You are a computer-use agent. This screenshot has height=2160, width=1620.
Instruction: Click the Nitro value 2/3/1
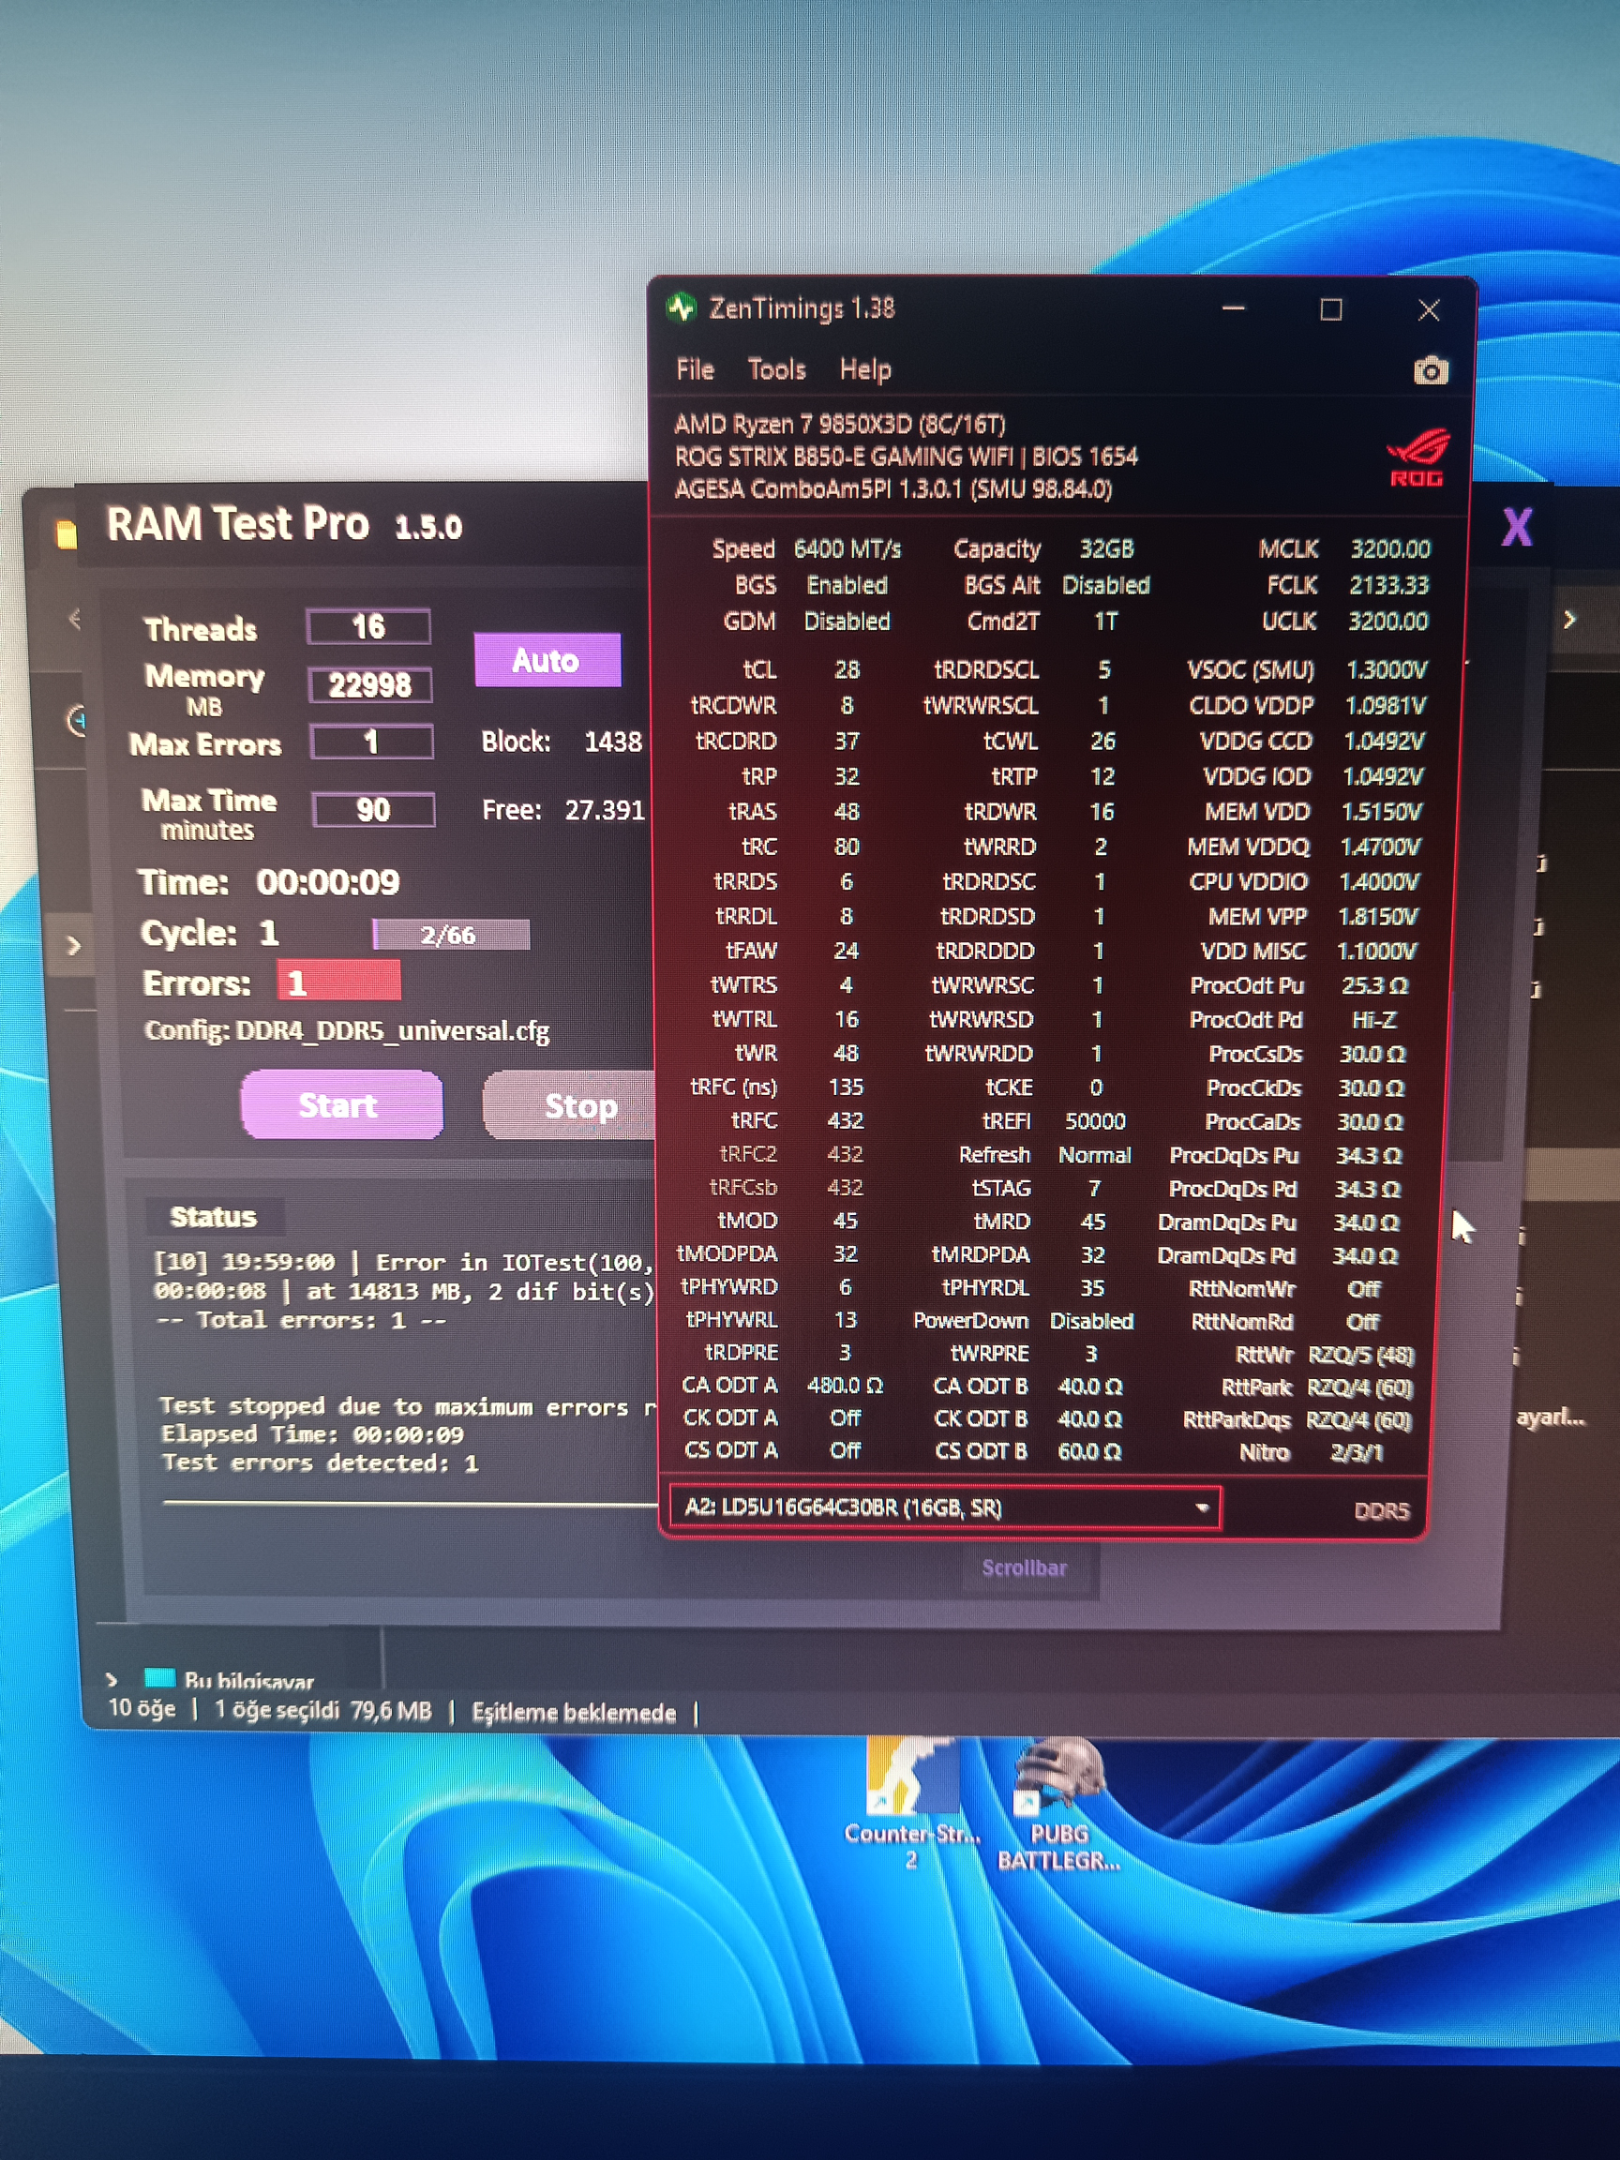(1357, 1452)
